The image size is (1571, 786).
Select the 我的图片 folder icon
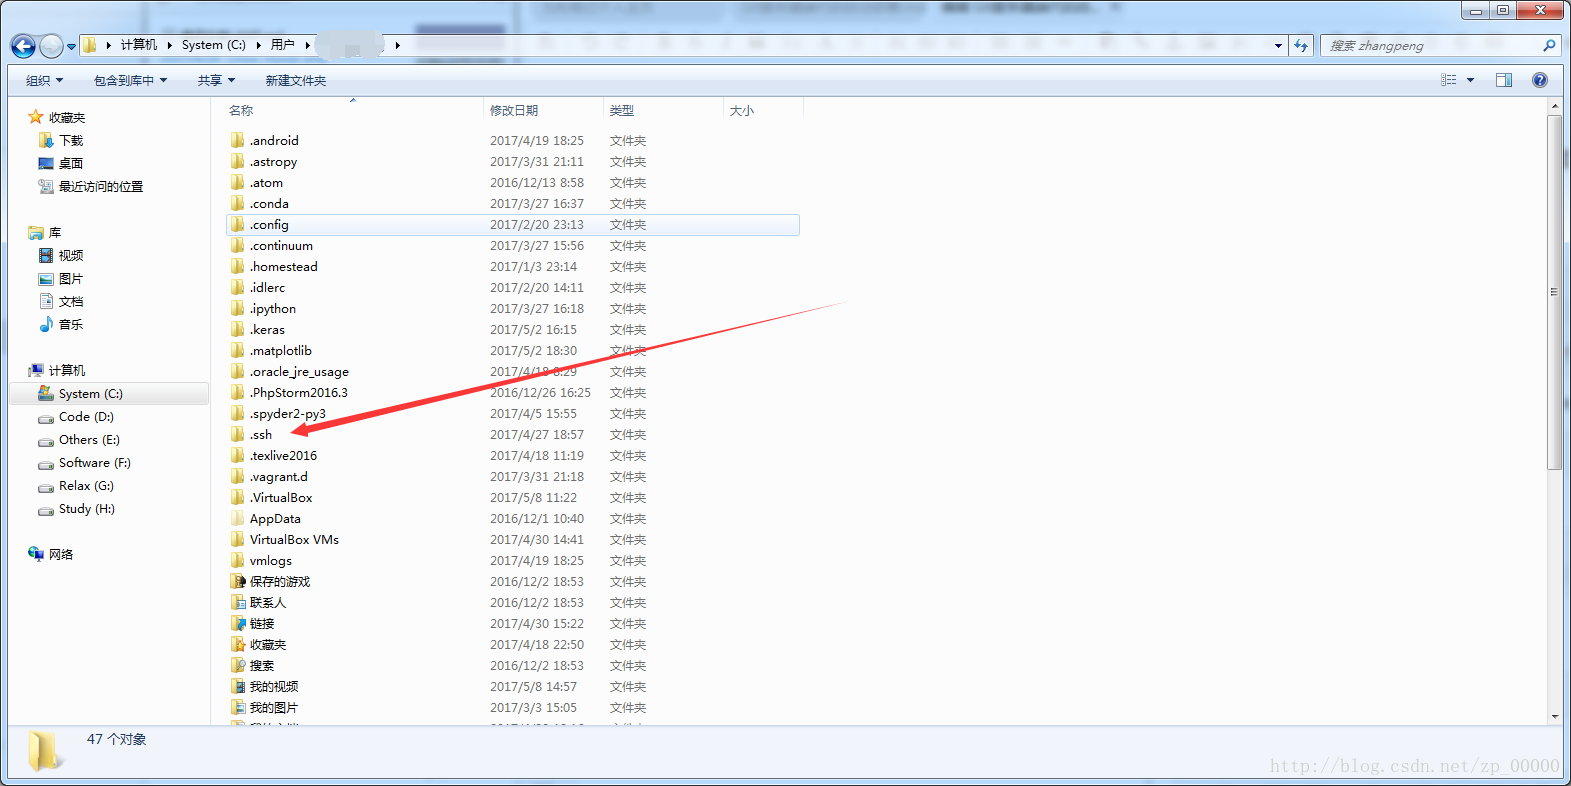click(238, 707)
